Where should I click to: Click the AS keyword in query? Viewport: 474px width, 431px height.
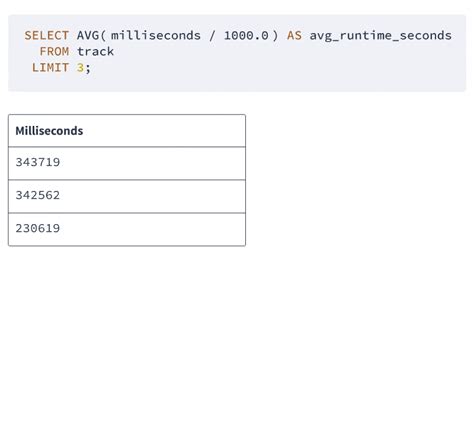click(x=294, y=35)
